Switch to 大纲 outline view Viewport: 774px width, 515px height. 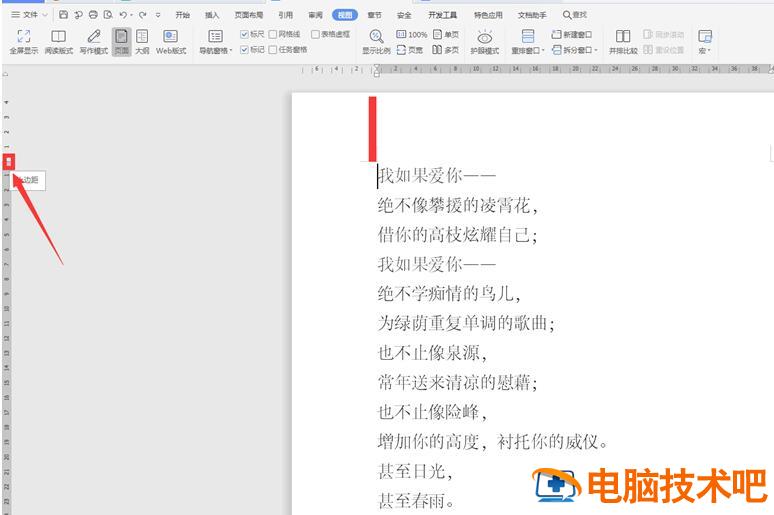(x=142, y=36)
